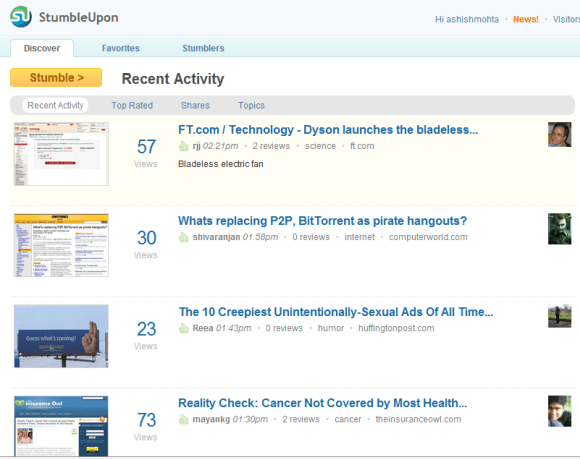The width and height of the screenshot is (580, 459).
Task: Click the StumbleUpon wordmark text
Action: [79, 17]
